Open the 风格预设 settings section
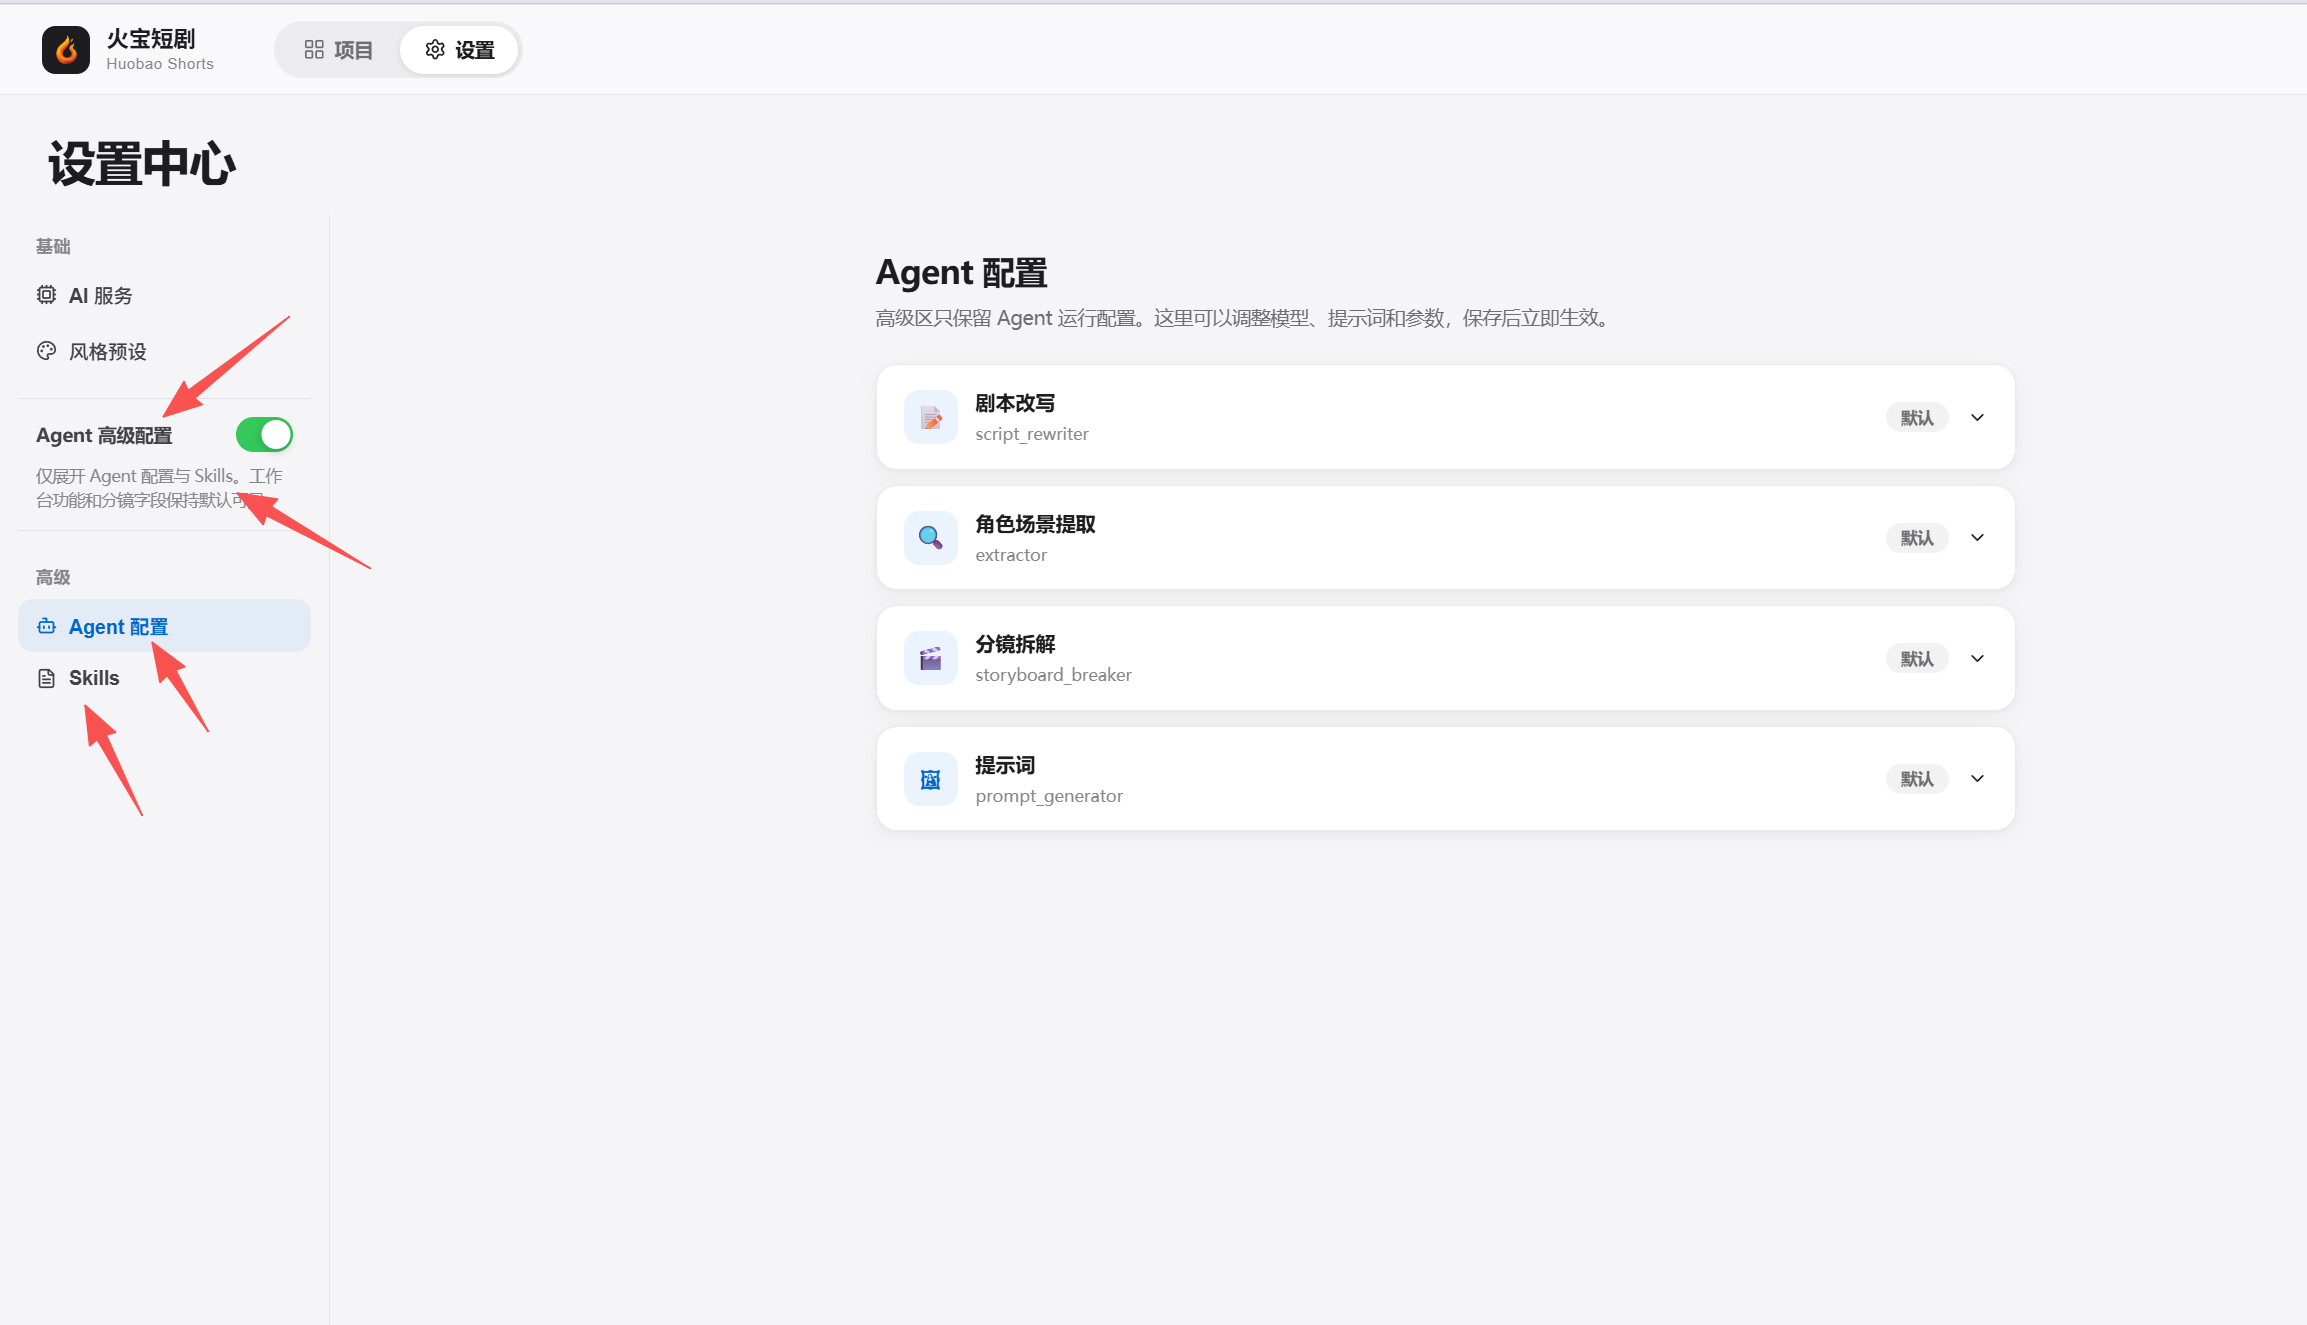 [x=164, y=351]
